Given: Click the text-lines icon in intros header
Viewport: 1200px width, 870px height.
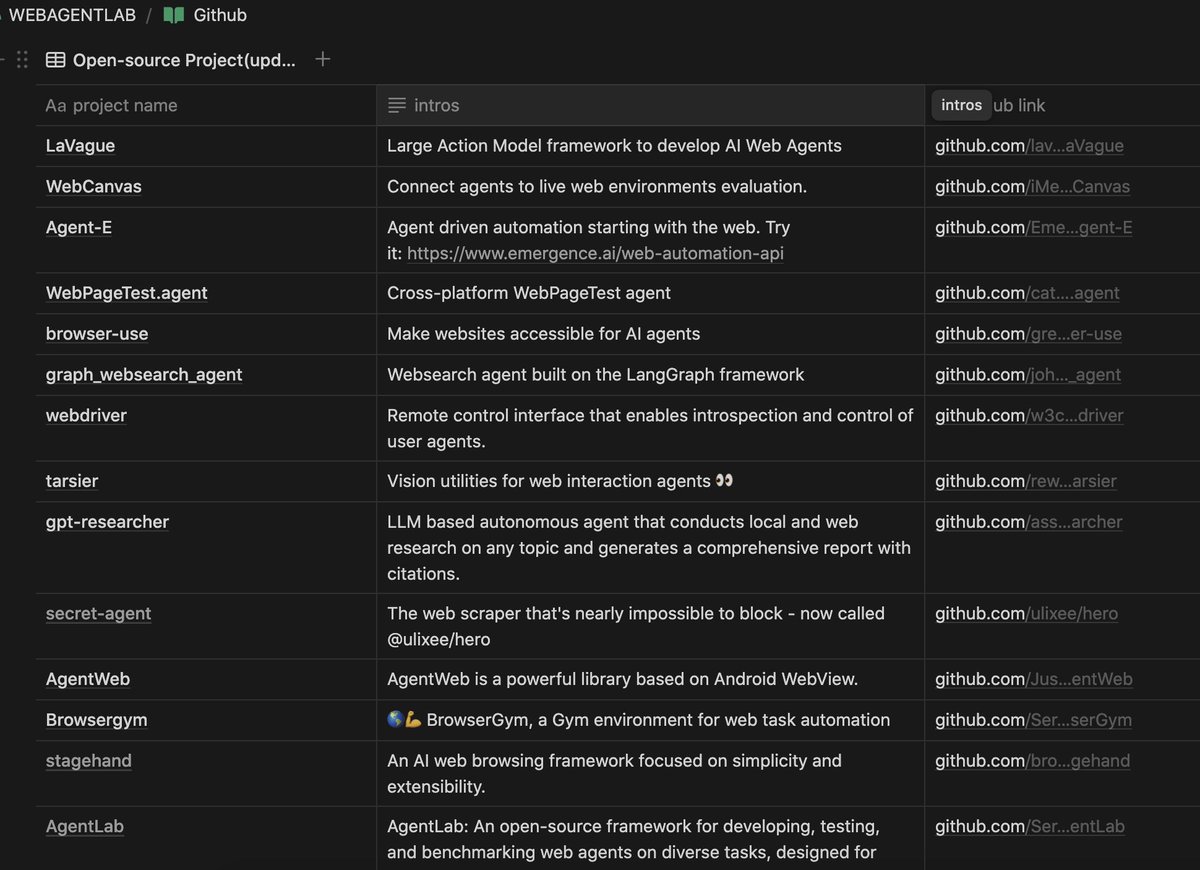Looking at the screenshot, I should (x=397, y=105).
